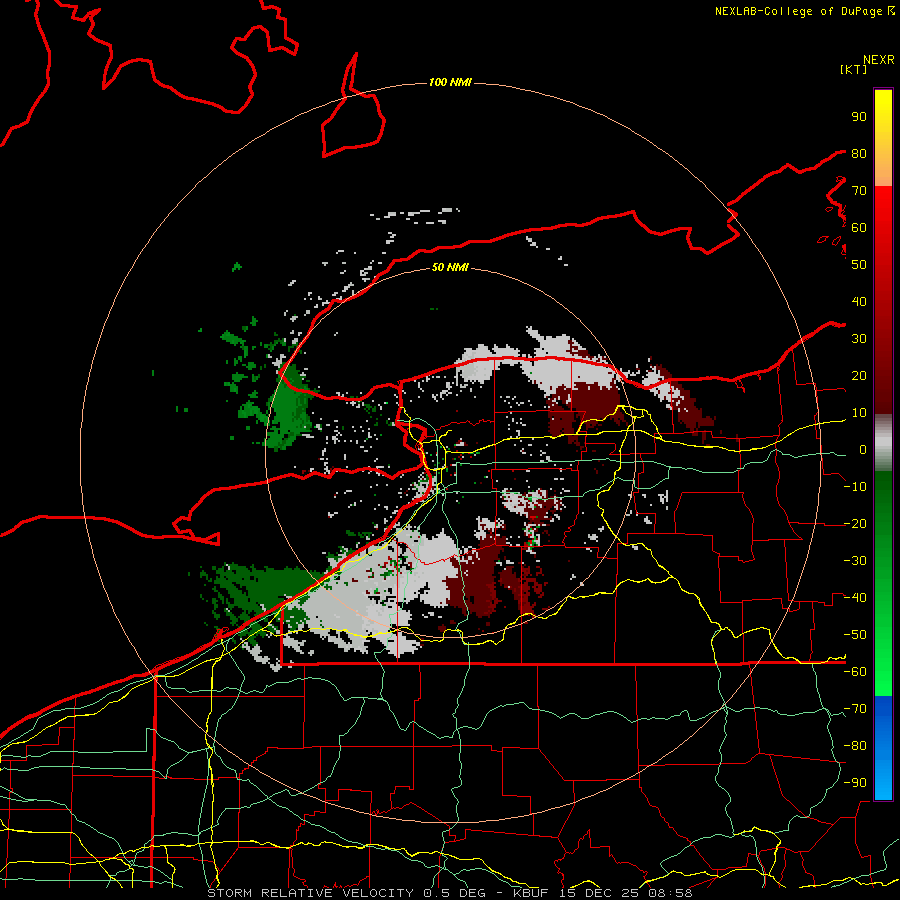This screenshot has width=900, height=900.
Task: Click the -90 value on the velocity scale
Action: (x=855, y=783)
